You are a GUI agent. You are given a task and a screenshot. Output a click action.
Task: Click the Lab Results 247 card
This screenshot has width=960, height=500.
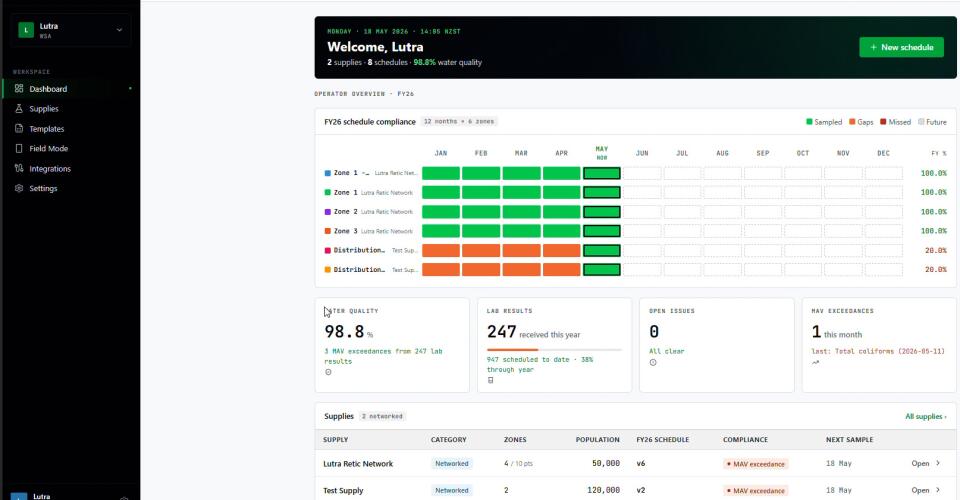554,345
